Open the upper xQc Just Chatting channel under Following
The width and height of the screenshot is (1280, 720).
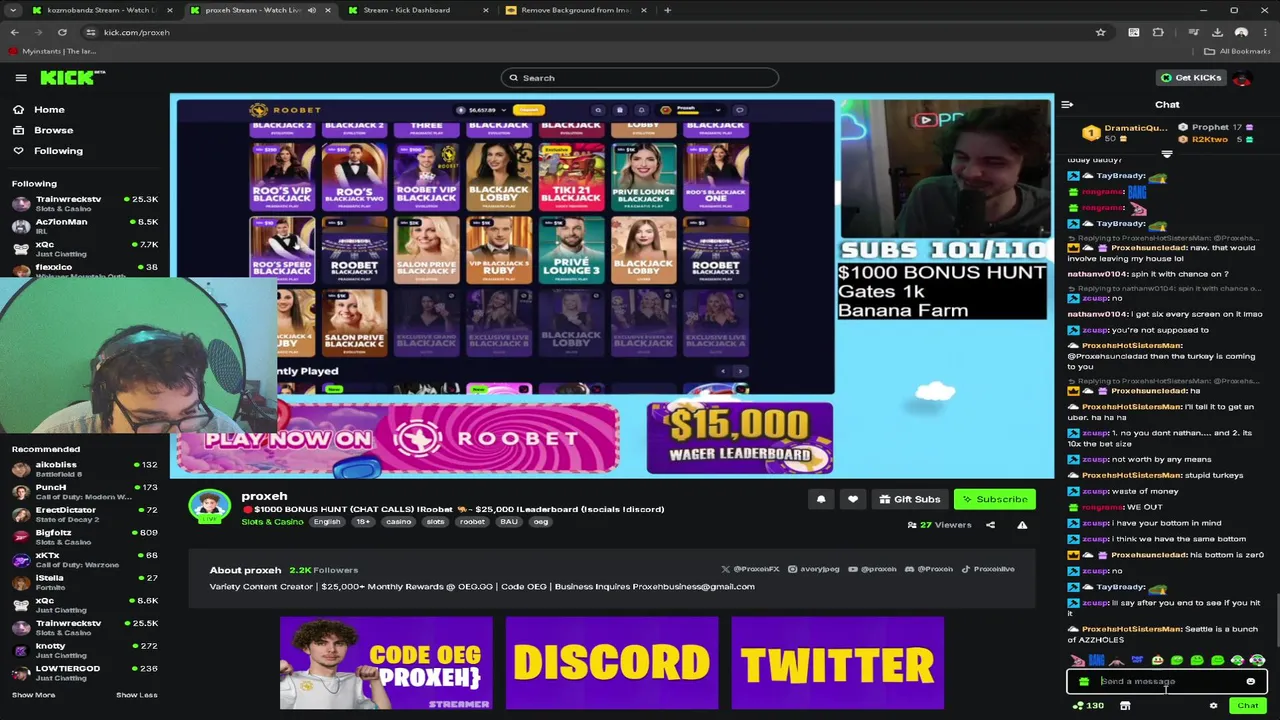coord(85,248)
